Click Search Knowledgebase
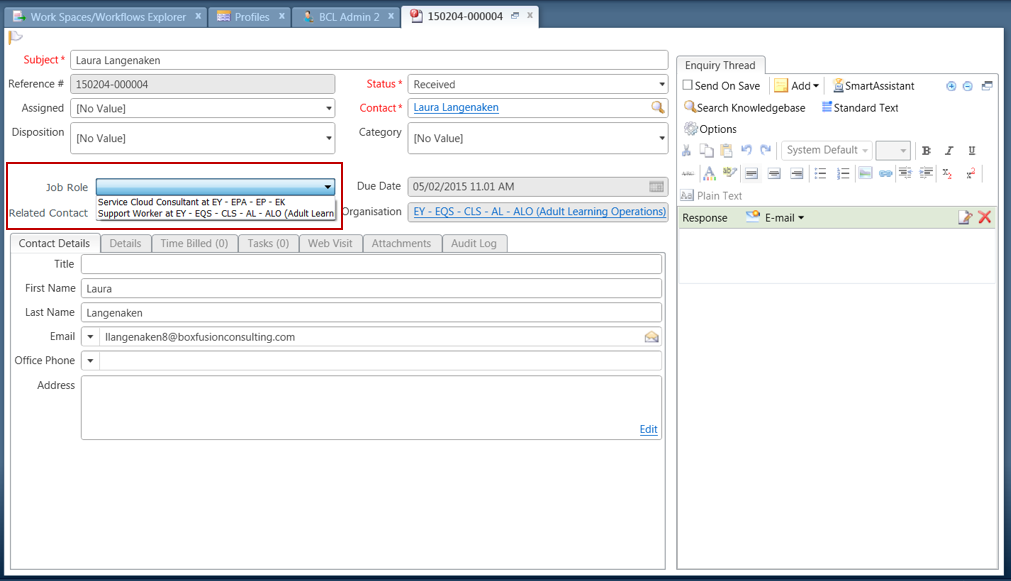This screenshot has width=1011, height=581. point(745,108)
